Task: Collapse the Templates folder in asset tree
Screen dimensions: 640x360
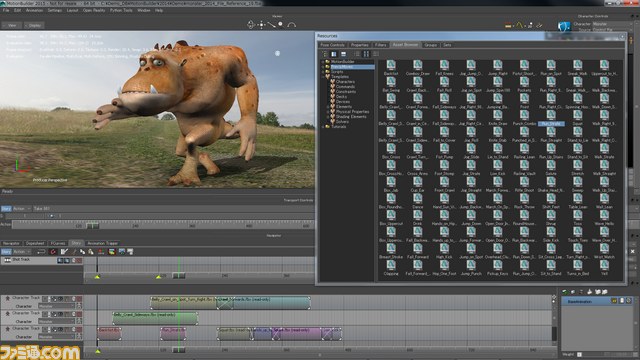Action: point(323,77)
